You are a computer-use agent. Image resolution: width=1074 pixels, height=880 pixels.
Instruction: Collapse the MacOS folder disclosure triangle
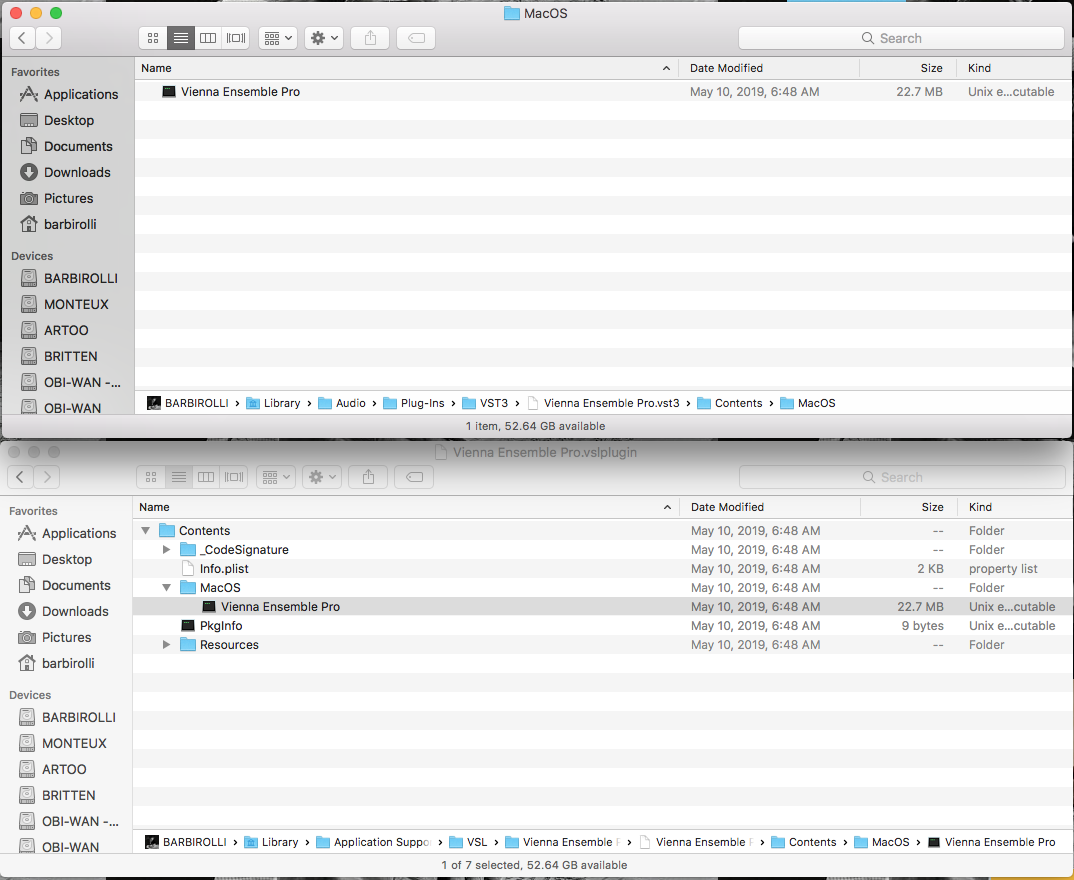[x=166, y=588]
